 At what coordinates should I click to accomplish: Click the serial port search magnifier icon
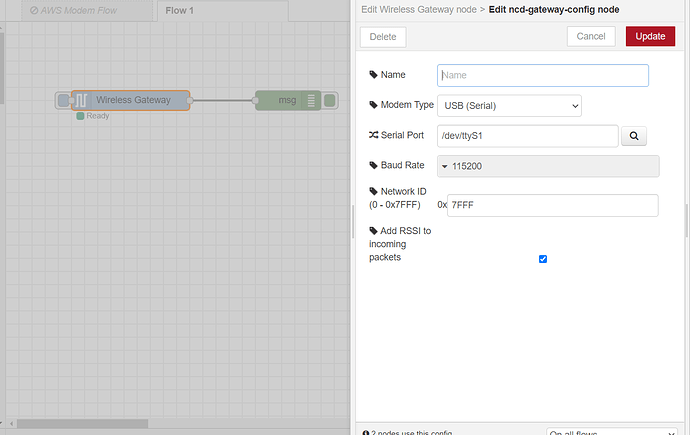pyautogui.click(x=634, y=136)
